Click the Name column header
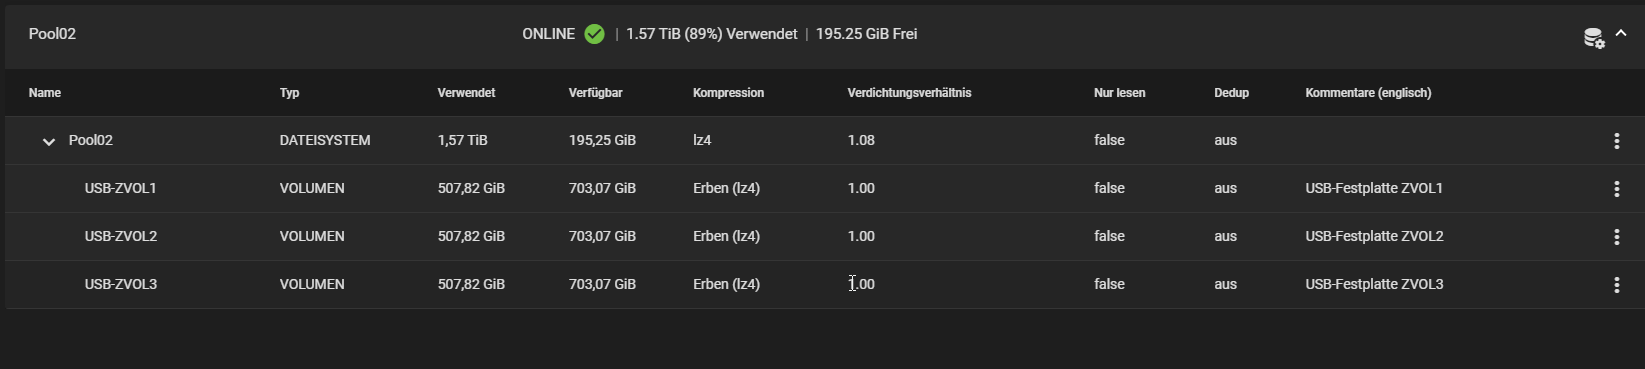This screenshot has height=369, width=1645. click(x=45, y=93)
